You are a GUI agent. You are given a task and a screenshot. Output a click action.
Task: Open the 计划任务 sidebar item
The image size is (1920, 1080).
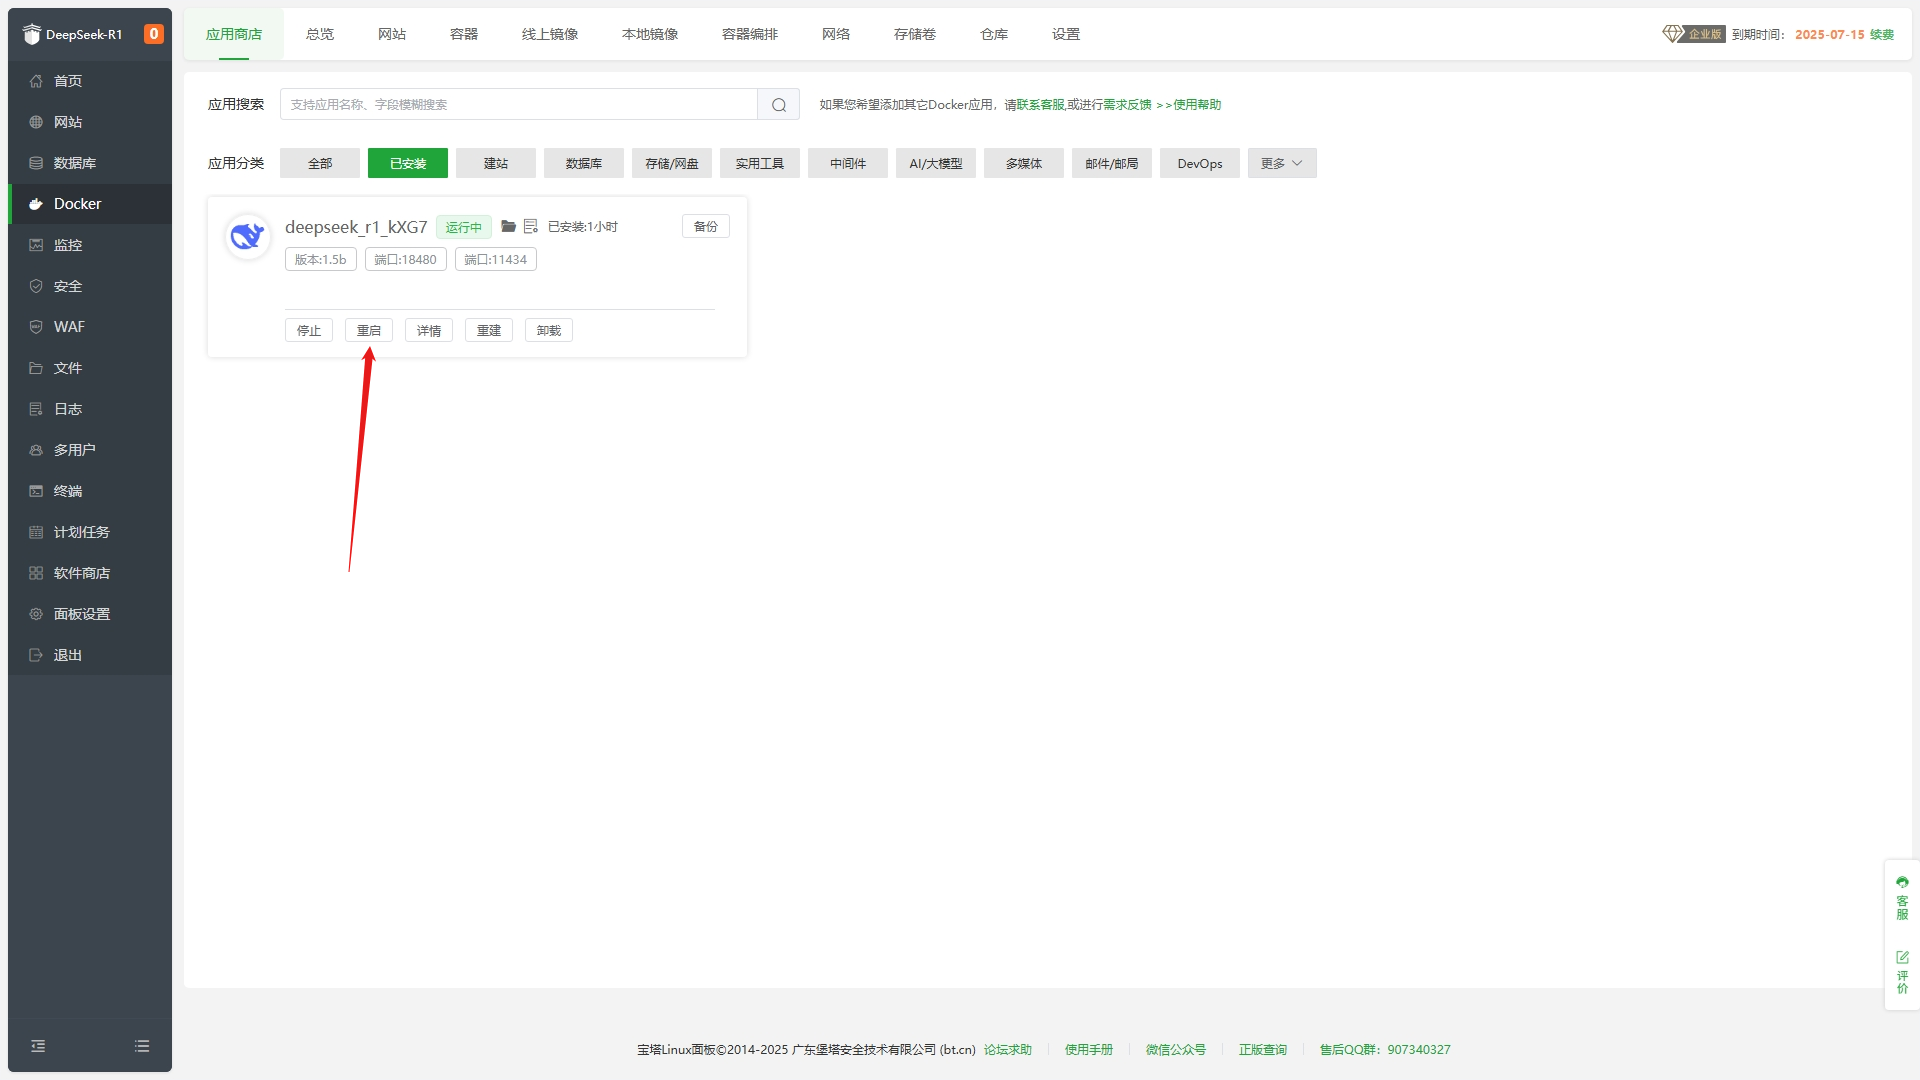[x=90, y=532]
